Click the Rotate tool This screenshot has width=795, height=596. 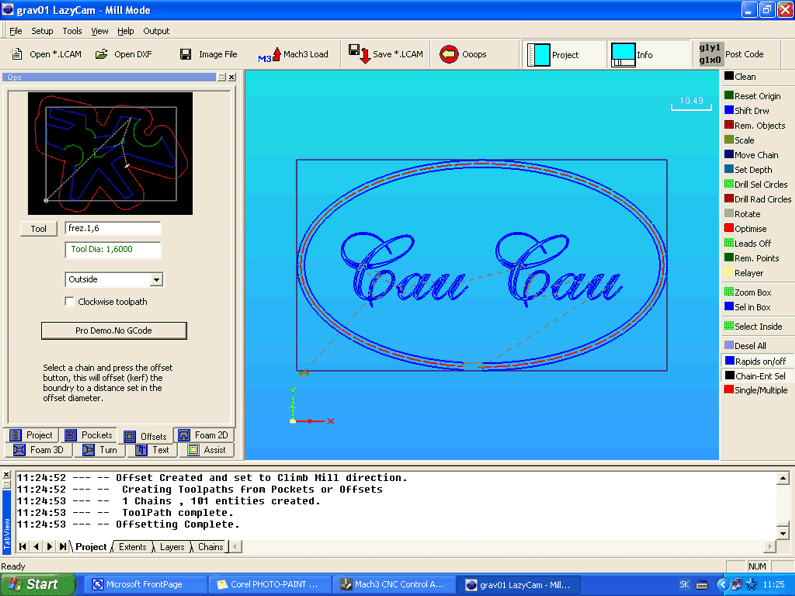click(742, 213)
